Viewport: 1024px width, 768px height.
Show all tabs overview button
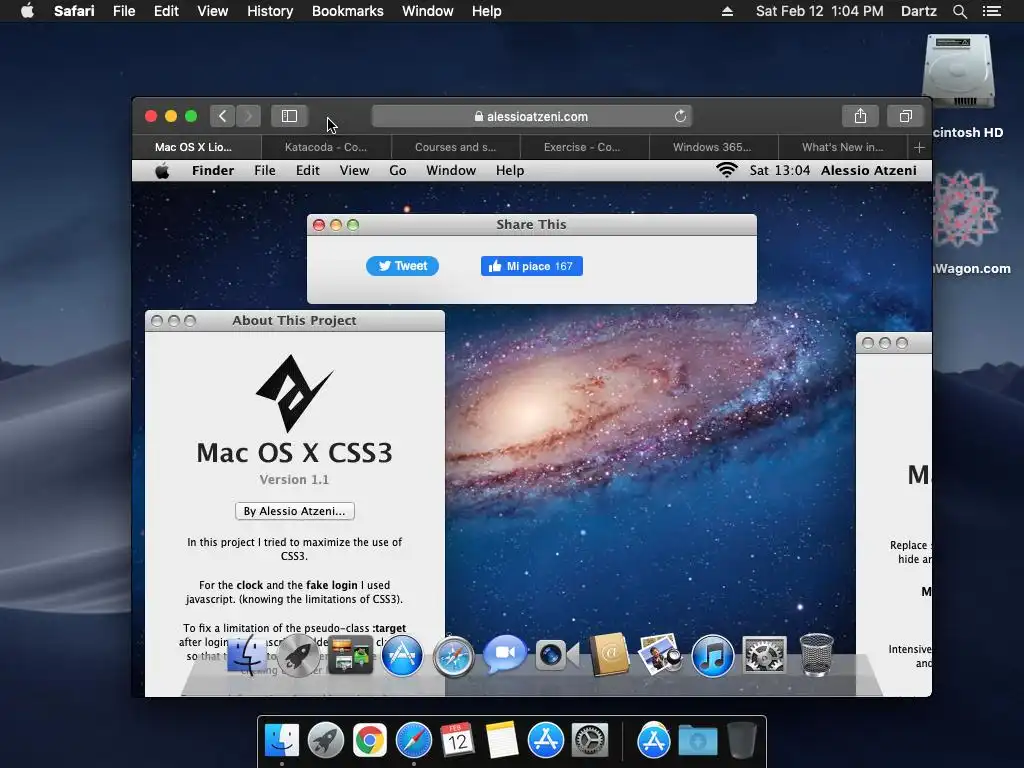pyautogui.click(x=905, y=116)
